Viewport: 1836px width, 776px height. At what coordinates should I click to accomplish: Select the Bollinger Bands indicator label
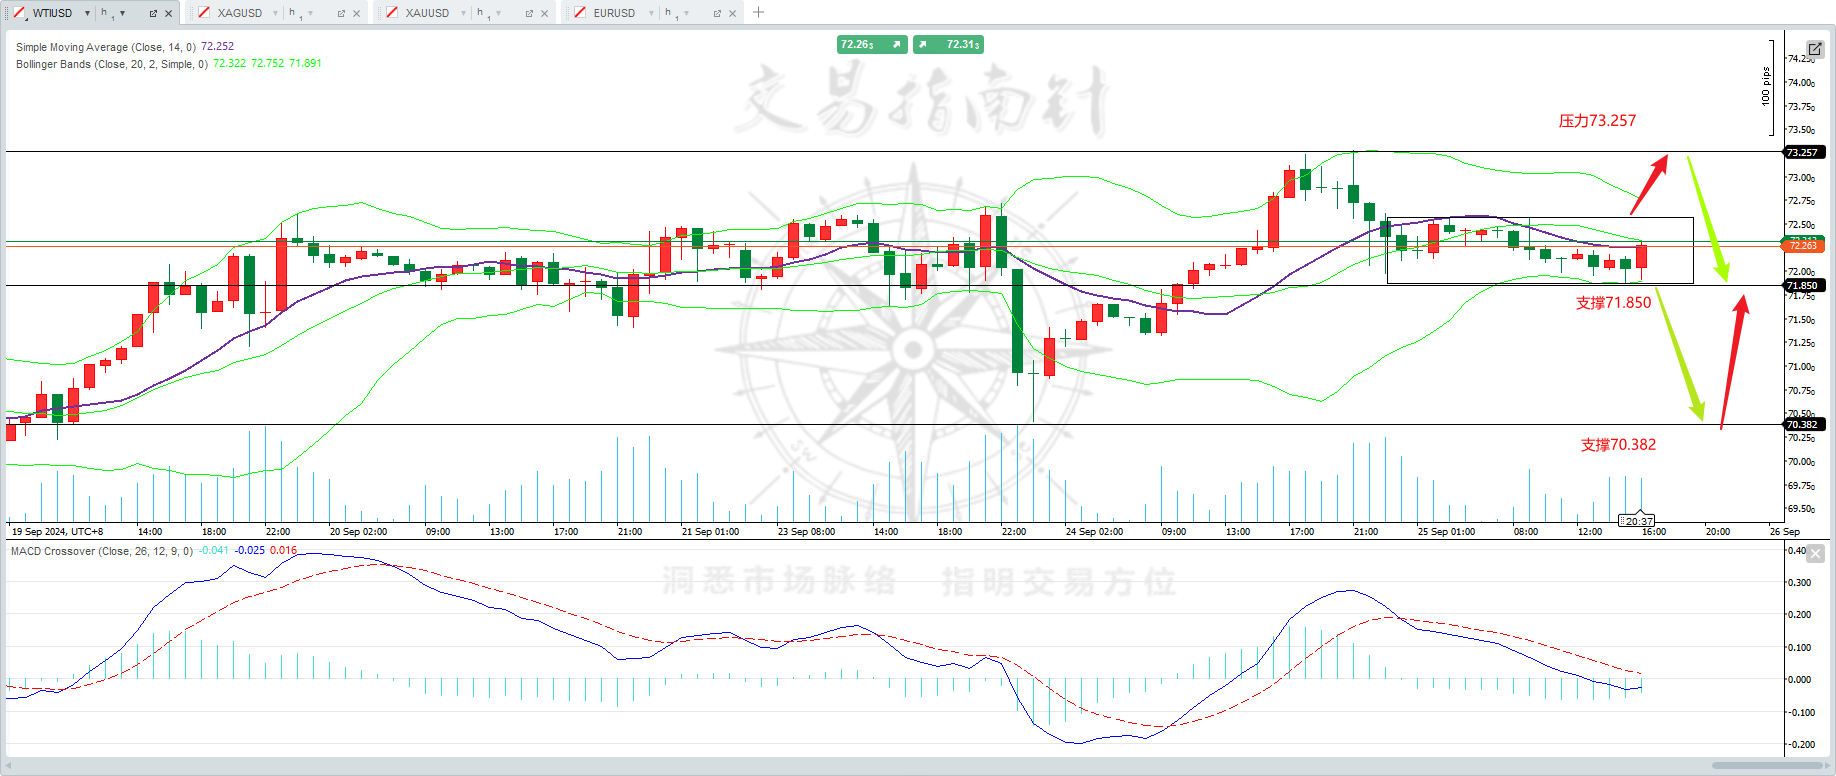click(112, 64)
